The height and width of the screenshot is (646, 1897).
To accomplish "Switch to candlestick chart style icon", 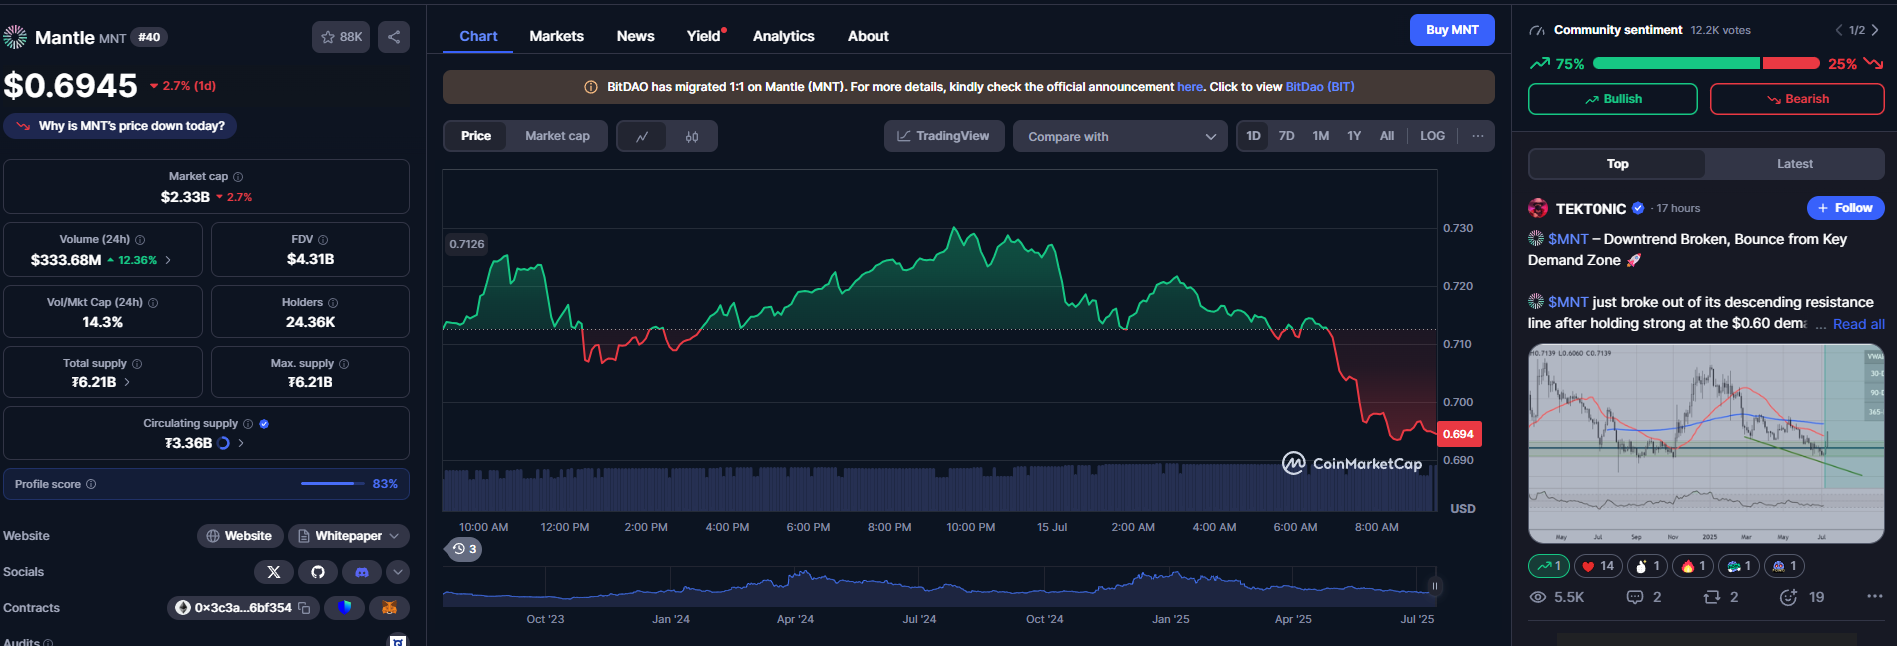I will point(692,136).
